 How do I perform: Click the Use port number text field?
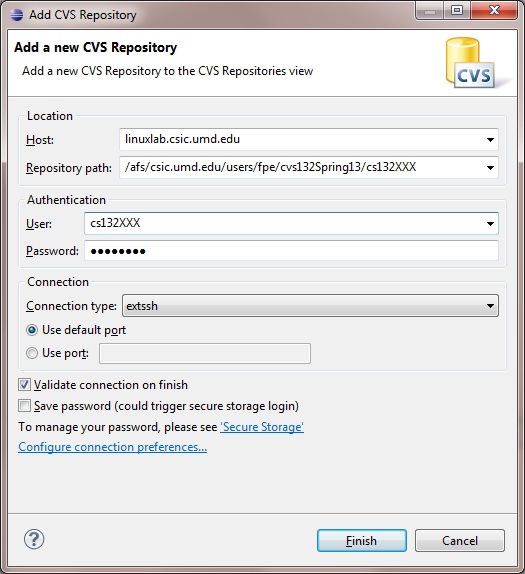[x=205, y=353]
